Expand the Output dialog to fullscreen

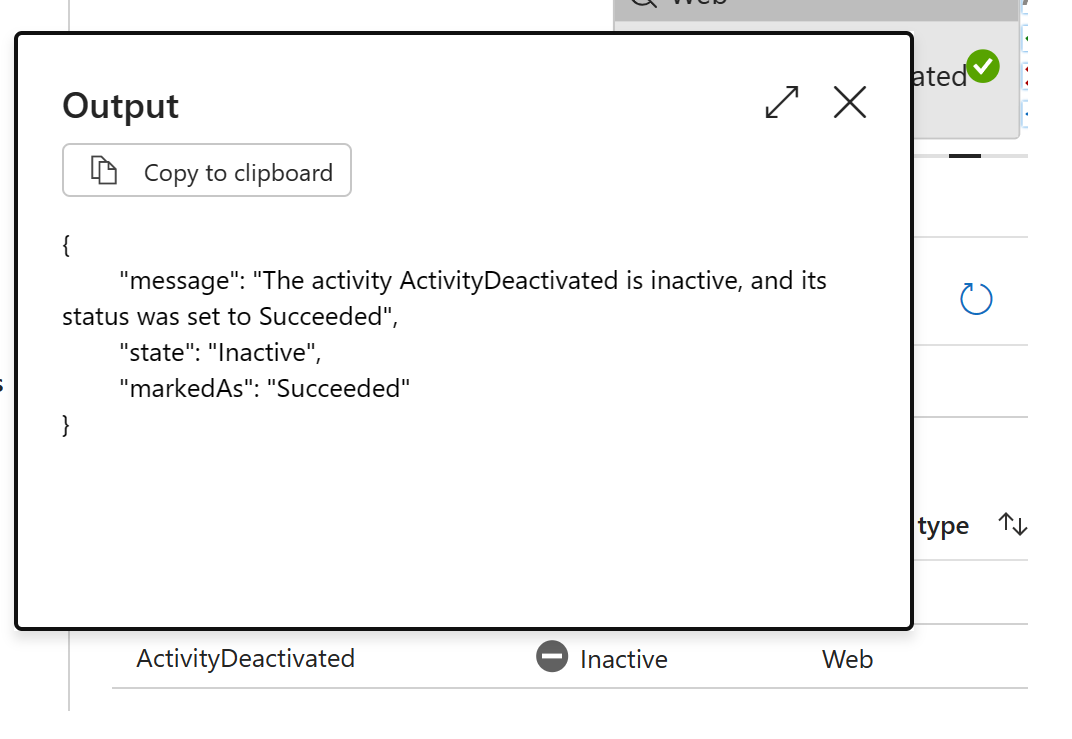pos(781,102)
